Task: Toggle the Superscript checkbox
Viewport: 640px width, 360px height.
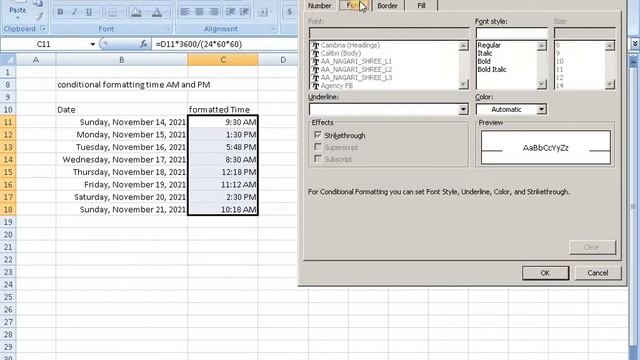Action: (318, 147)
